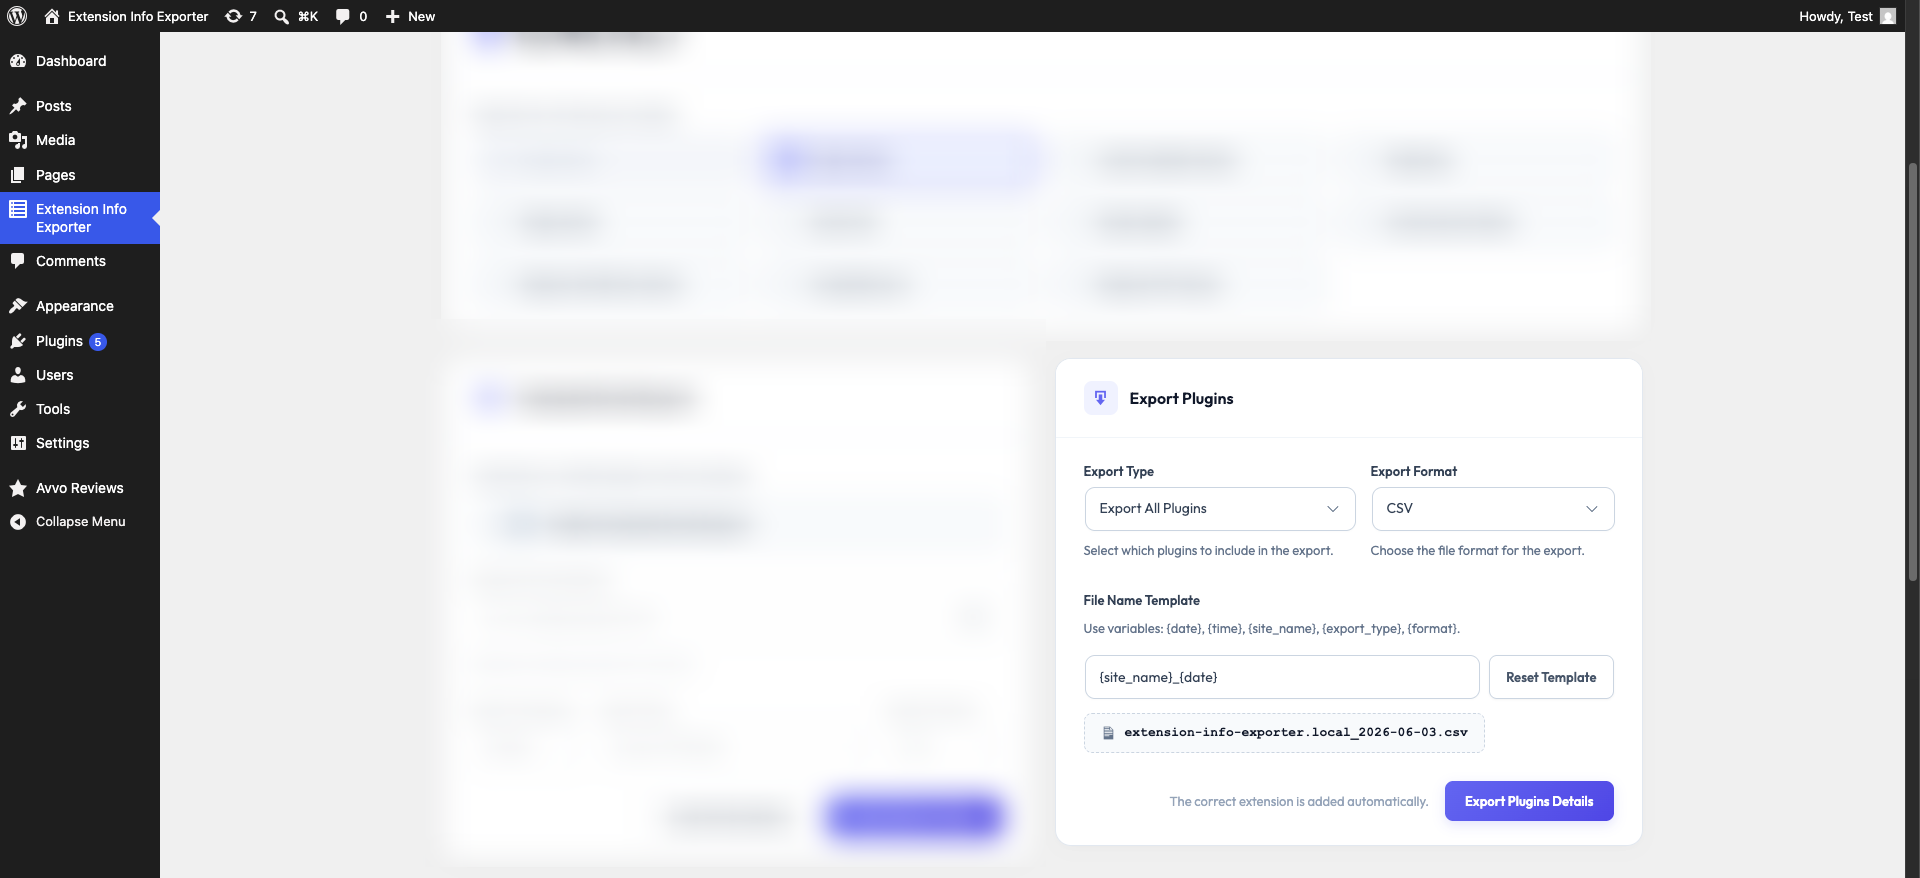Click the Export Plugins header icon

tap(1100, 398)
